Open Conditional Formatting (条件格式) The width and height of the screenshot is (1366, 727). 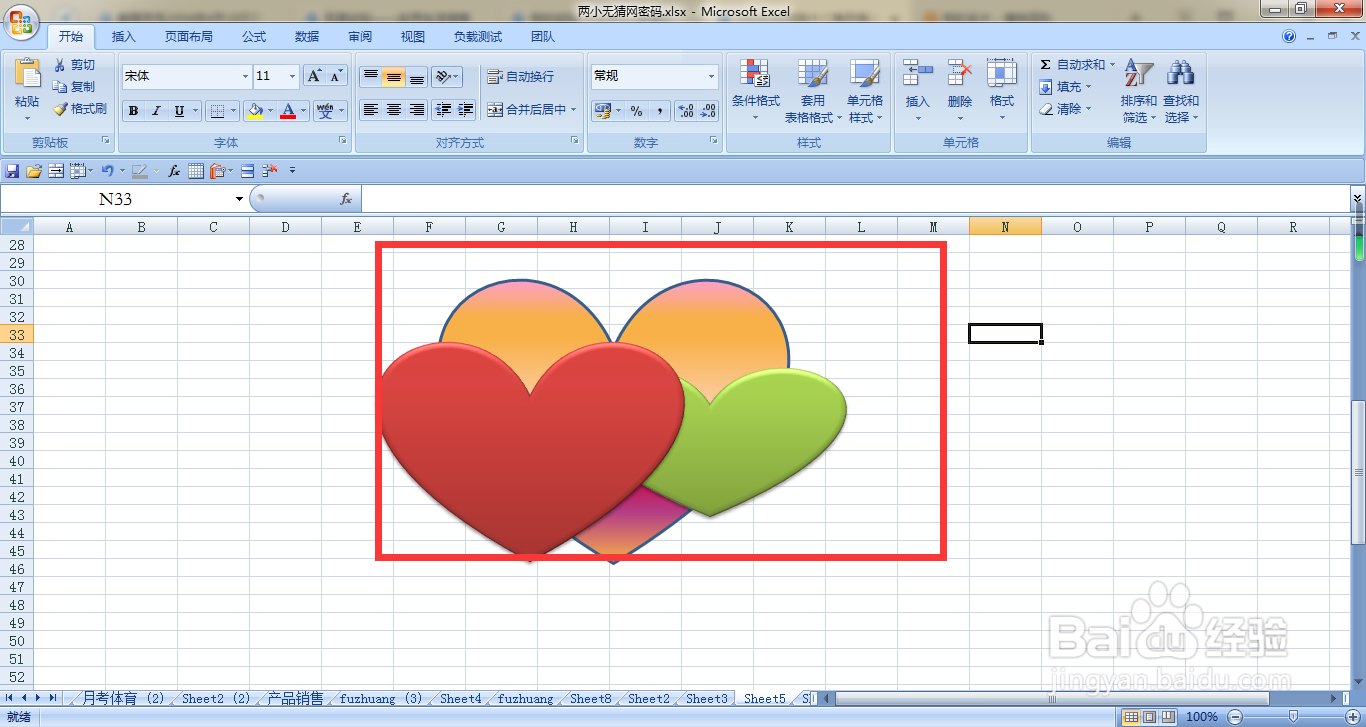[x=755, y=90]
